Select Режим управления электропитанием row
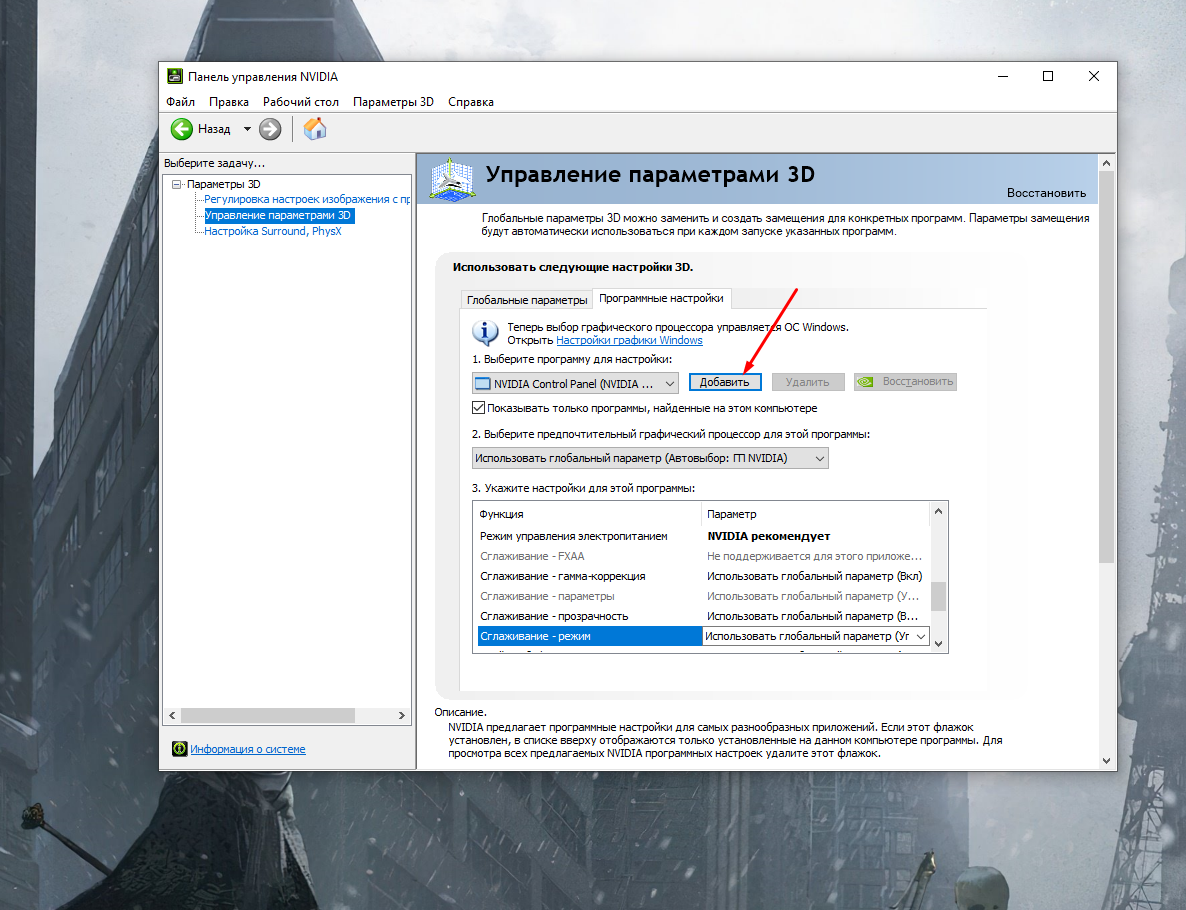The height and width of the screenshot is (910, 1186). click(702, 536)
